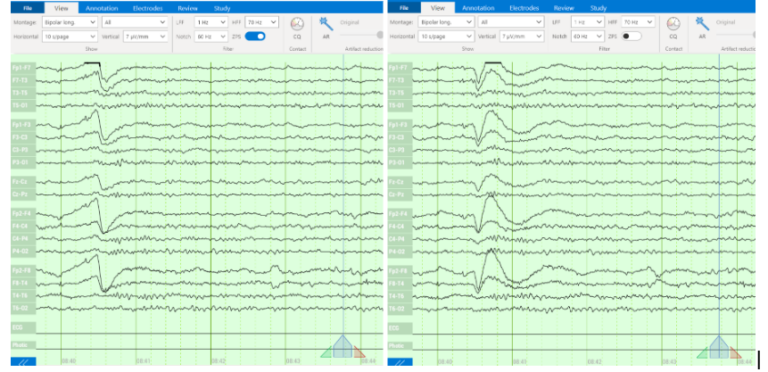Open Contact Quality gauge icon in left window
Viewport: 768px width, 372px height.
297,24
